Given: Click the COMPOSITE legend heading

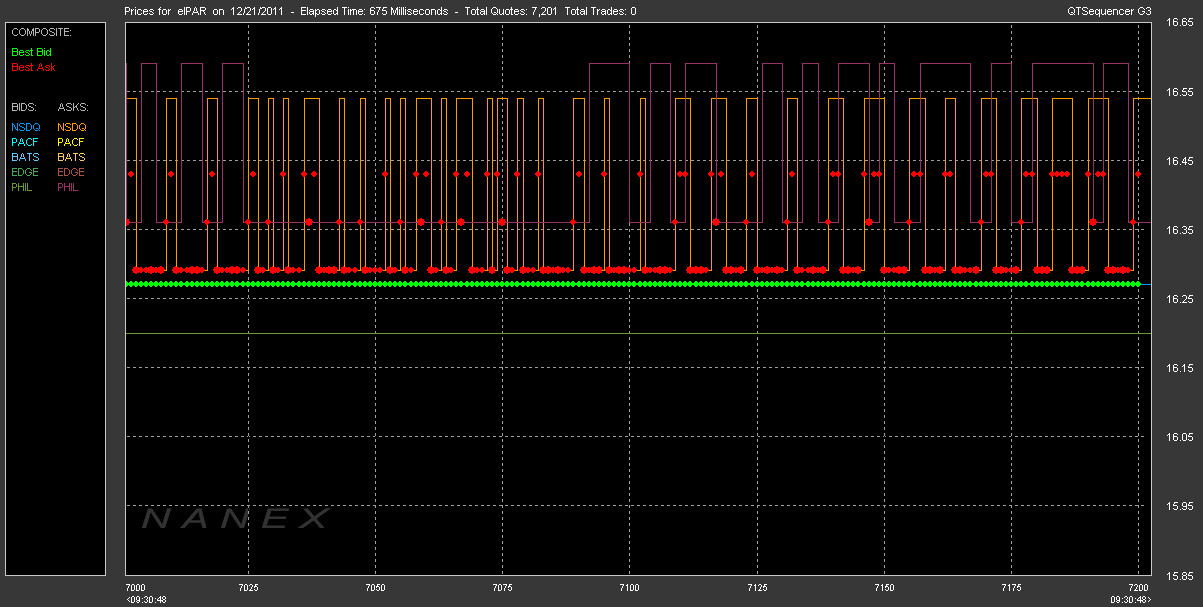Looking at the screenshot, I should (x=40, y=32).
